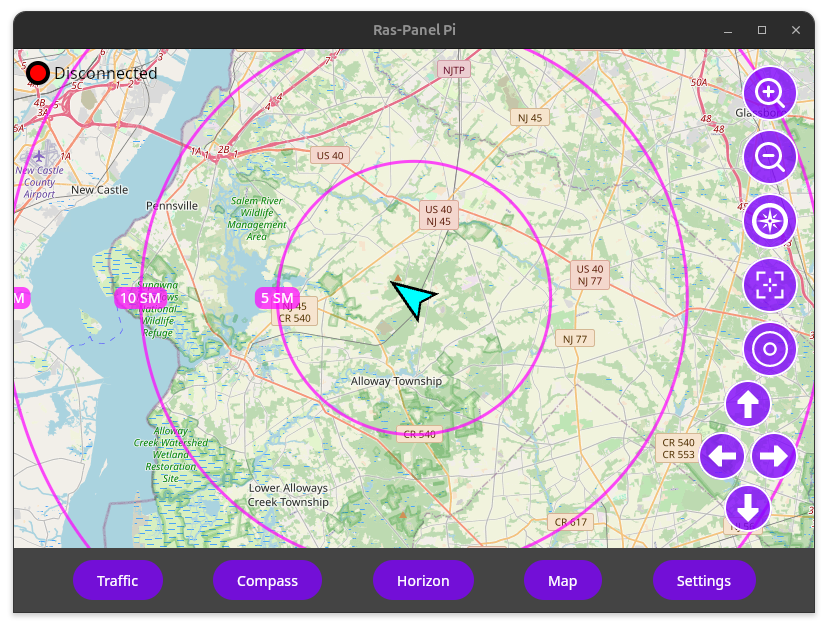Click the Alloway Township map label

pos(396,381)
